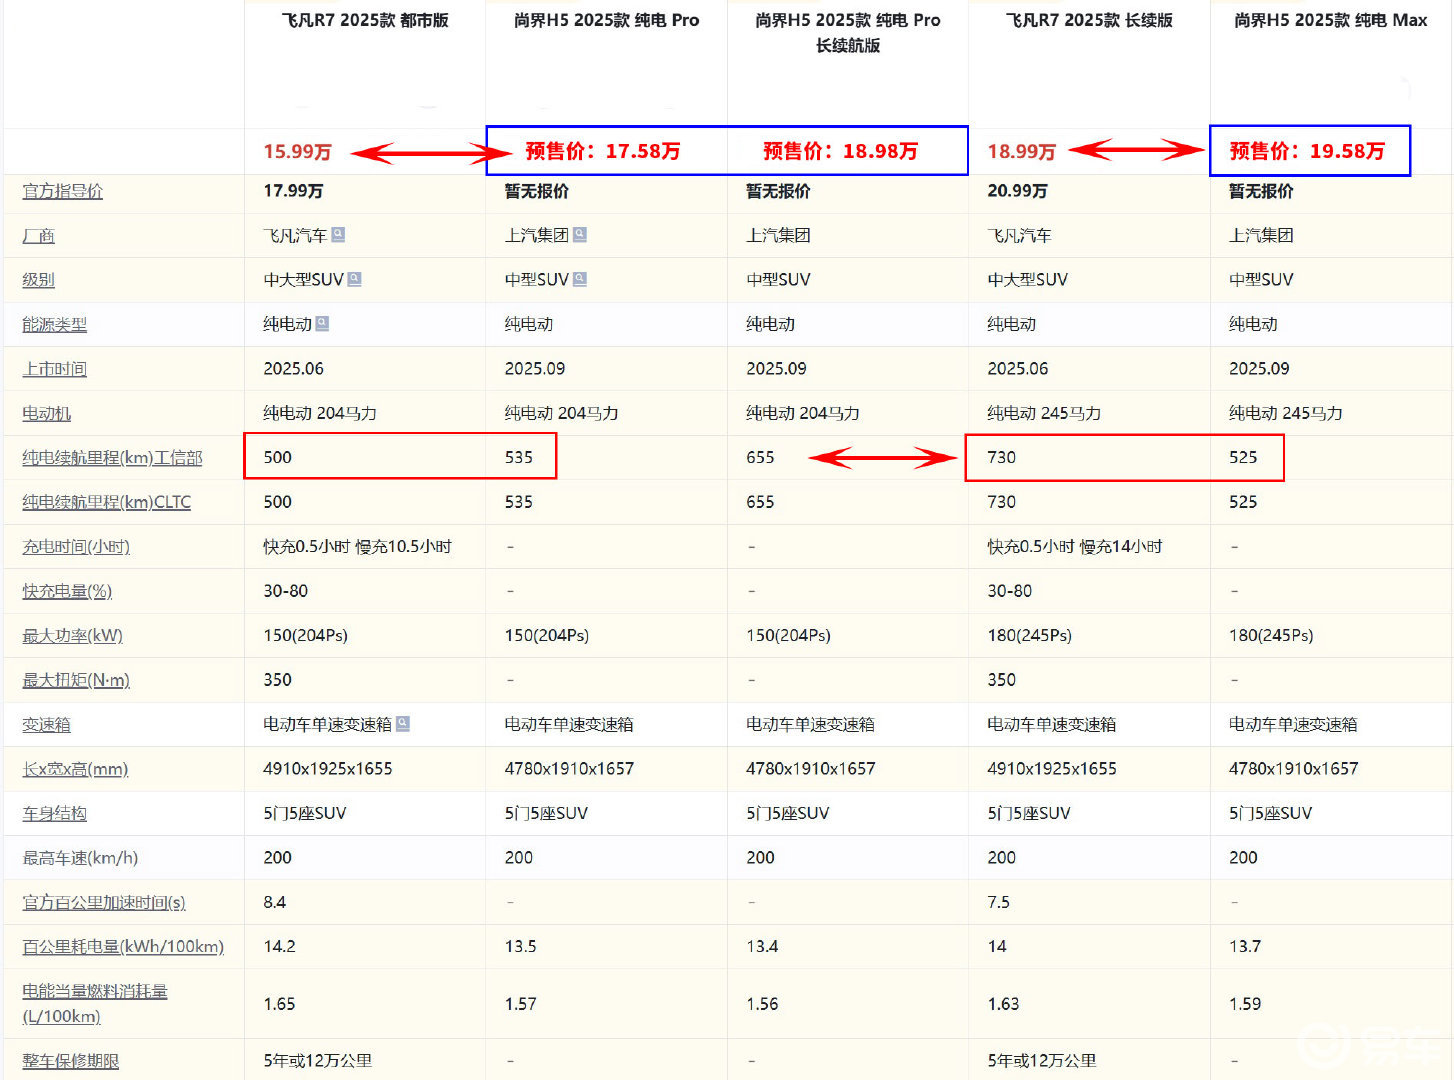Open the 整车保修期限 row label link

(70, 1061)
